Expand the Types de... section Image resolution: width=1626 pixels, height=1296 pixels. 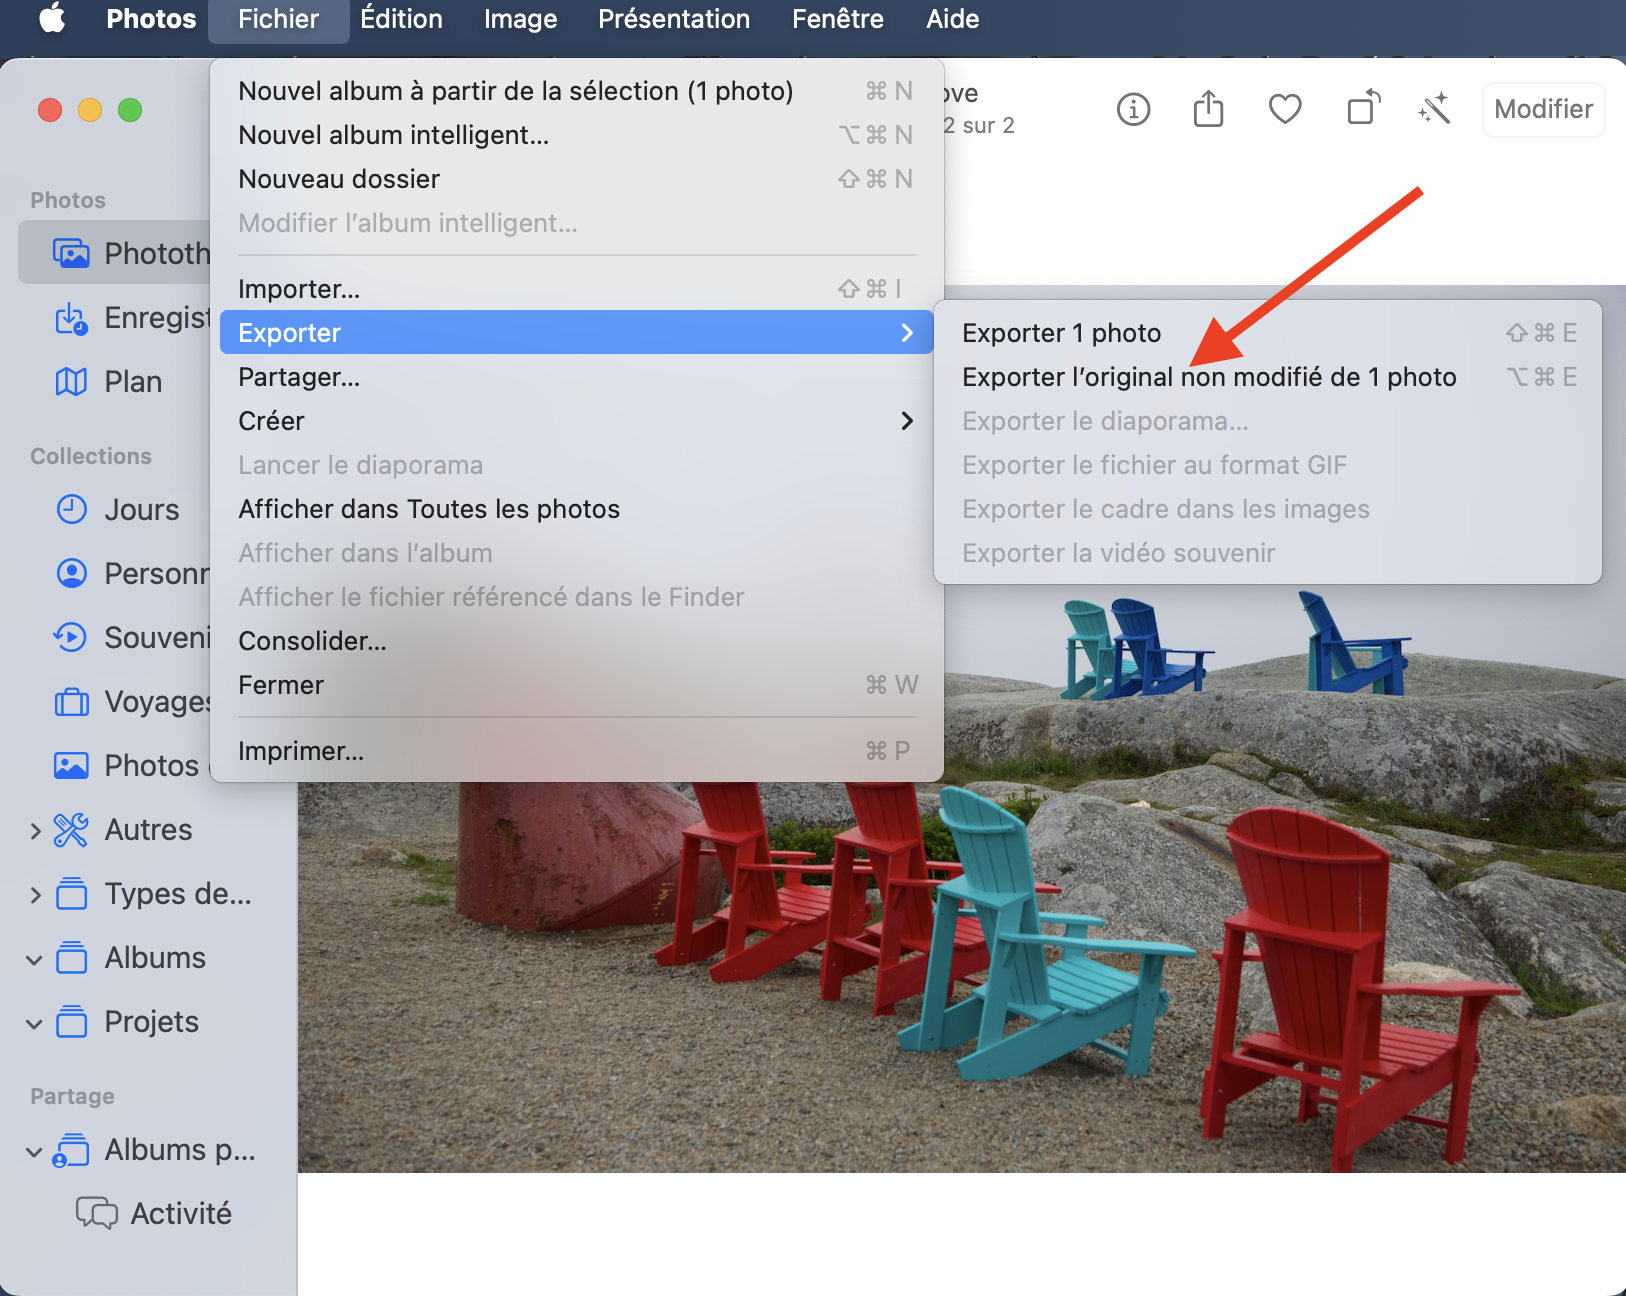tap(35, 895)
